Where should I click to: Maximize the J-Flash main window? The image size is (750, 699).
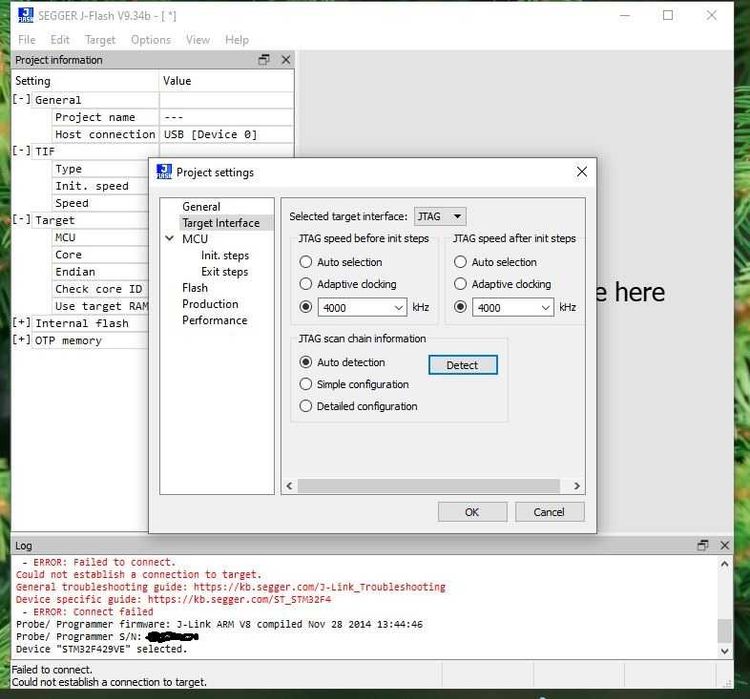click(x=668, y=15)
